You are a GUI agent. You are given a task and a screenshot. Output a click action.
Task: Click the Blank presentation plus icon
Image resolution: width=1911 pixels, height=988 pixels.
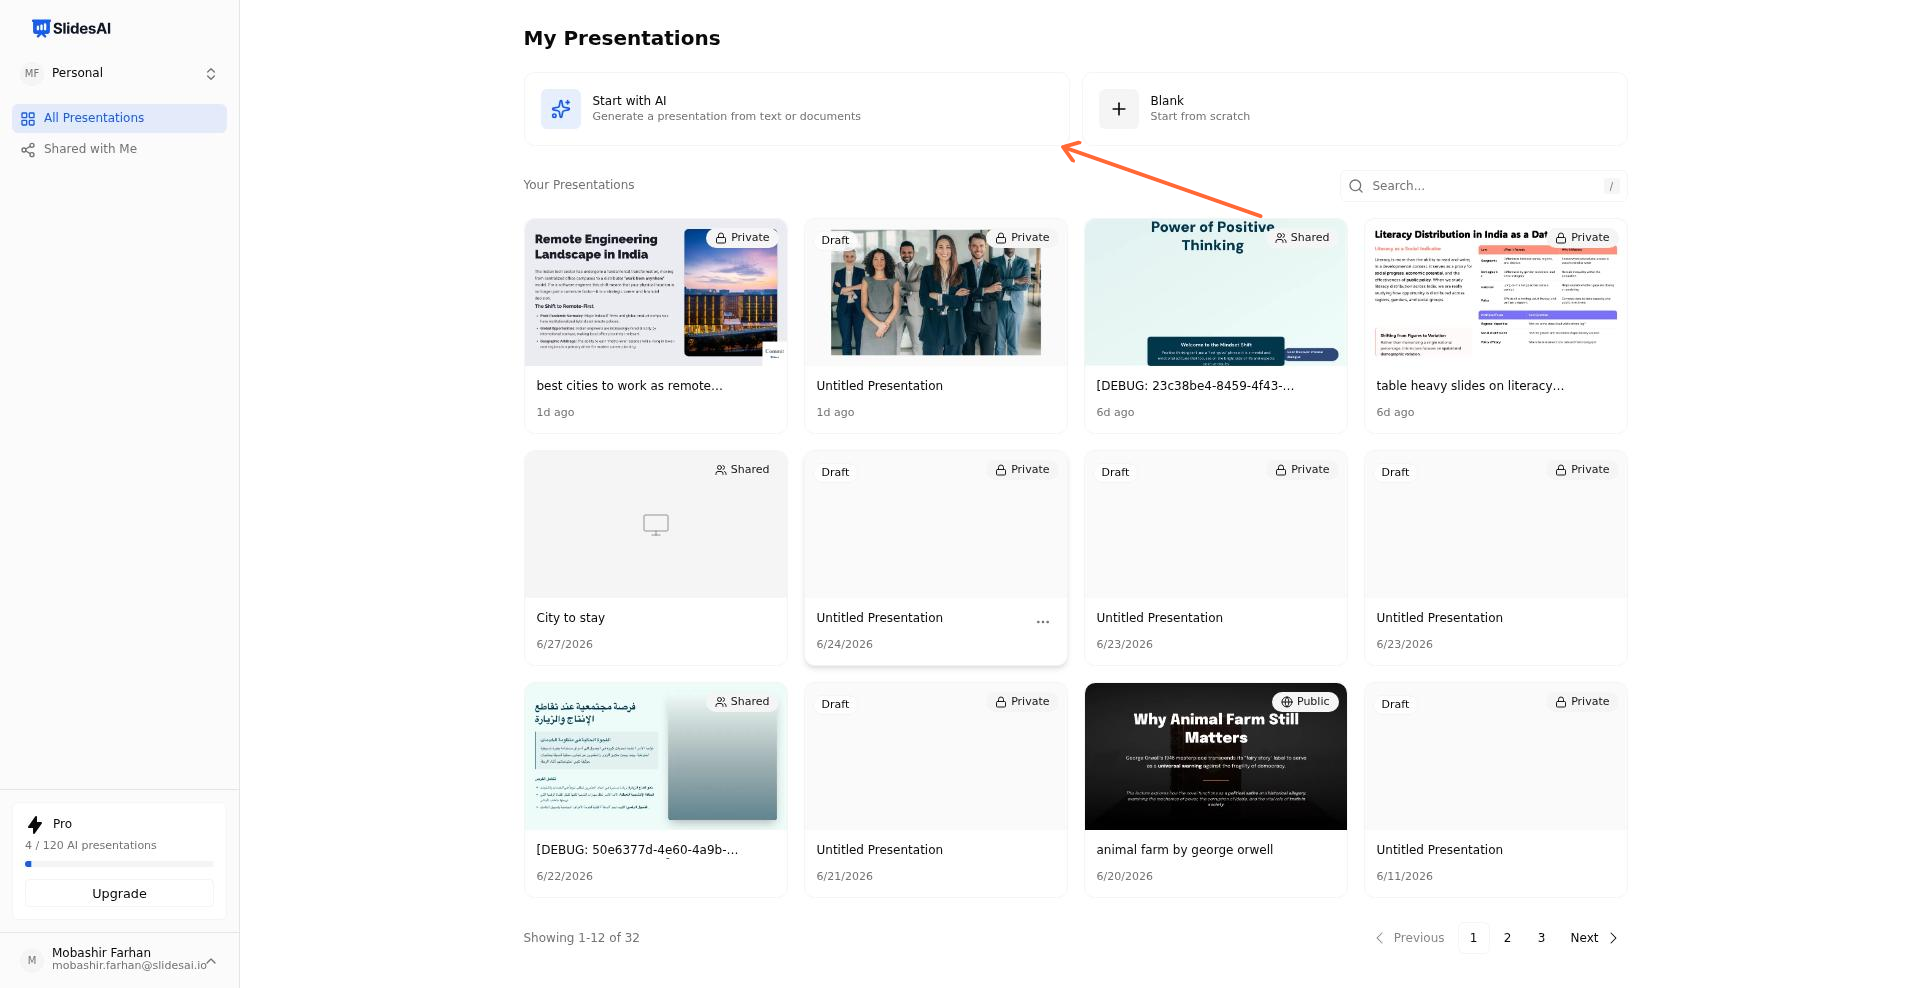[x=1119, y=109]
